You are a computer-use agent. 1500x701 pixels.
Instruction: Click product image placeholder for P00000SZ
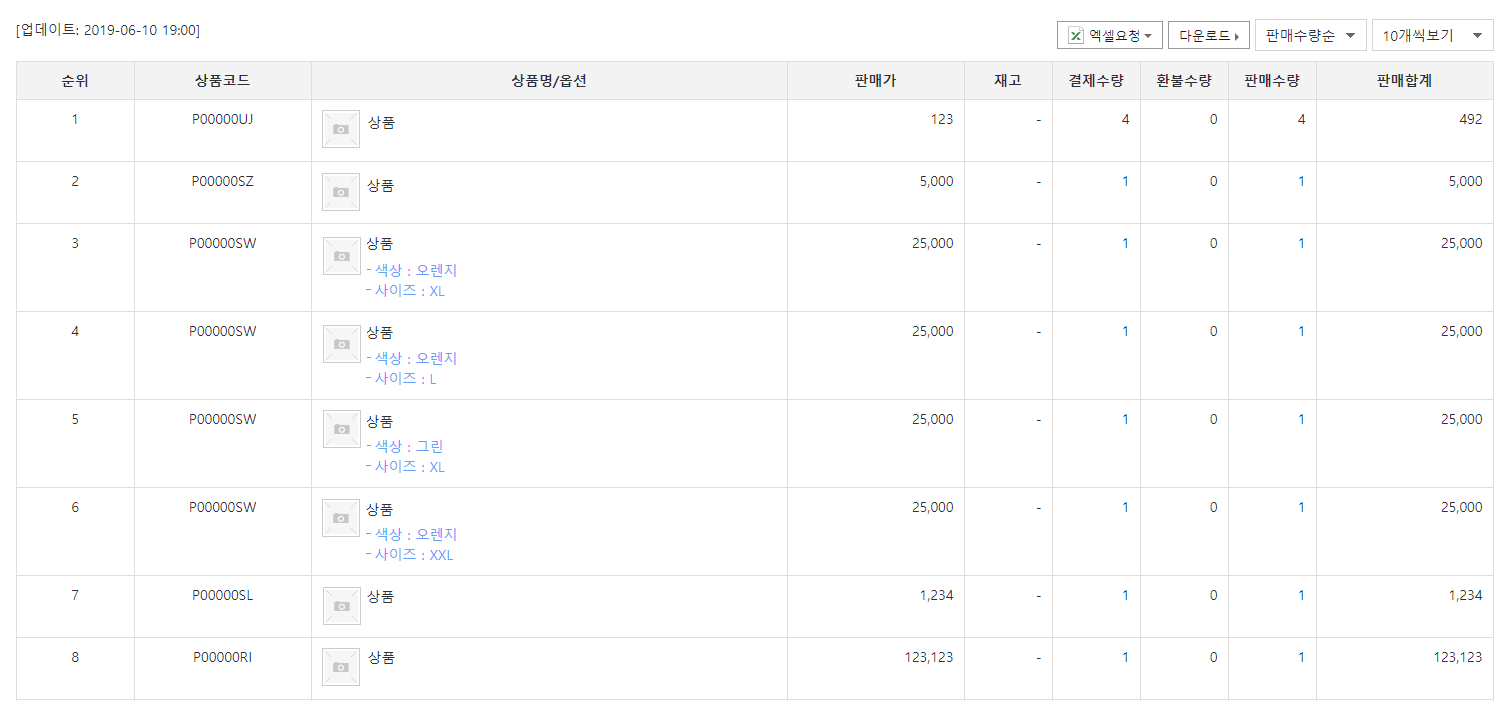tap(340, 191)
